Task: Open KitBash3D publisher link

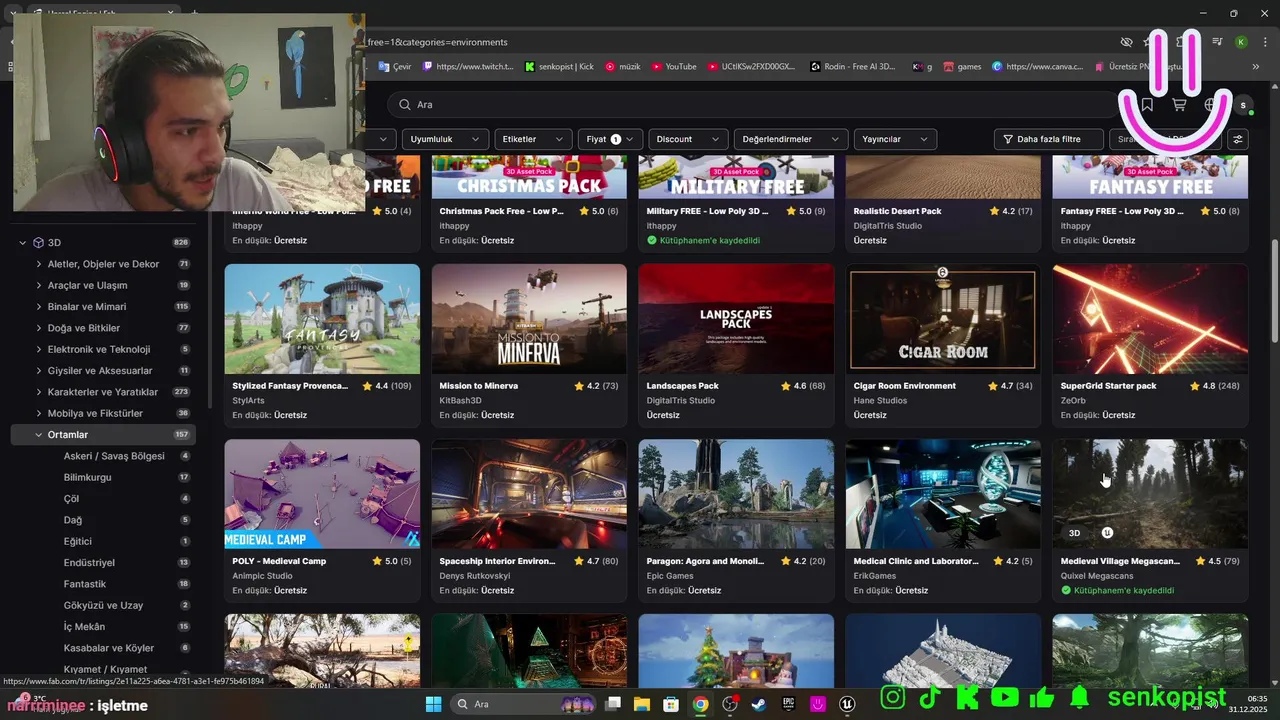Action: coord(462,401)
